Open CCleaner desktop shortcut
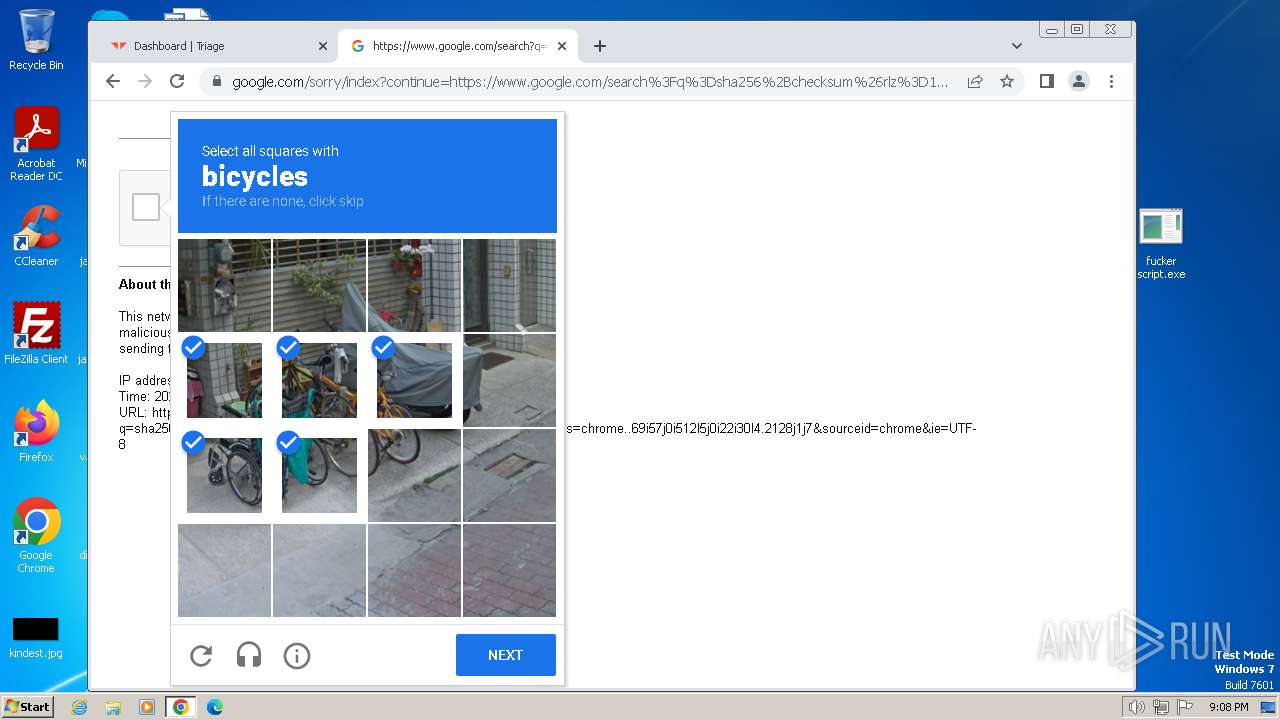Viewport: 1280px width, 720px height. tap(36, 236)
